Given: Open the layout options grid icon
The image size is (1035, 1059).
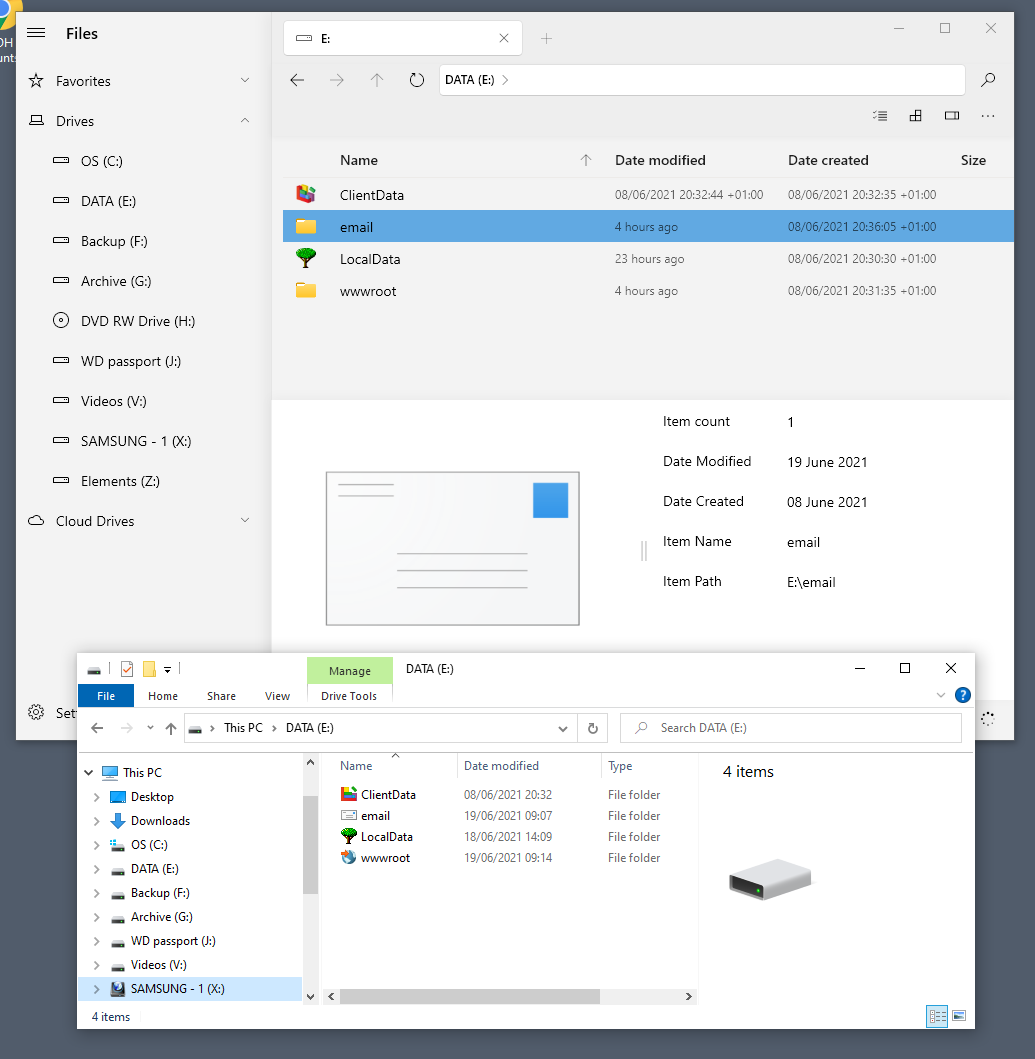Looking at the screenshot, I should [x=915, y=115].
